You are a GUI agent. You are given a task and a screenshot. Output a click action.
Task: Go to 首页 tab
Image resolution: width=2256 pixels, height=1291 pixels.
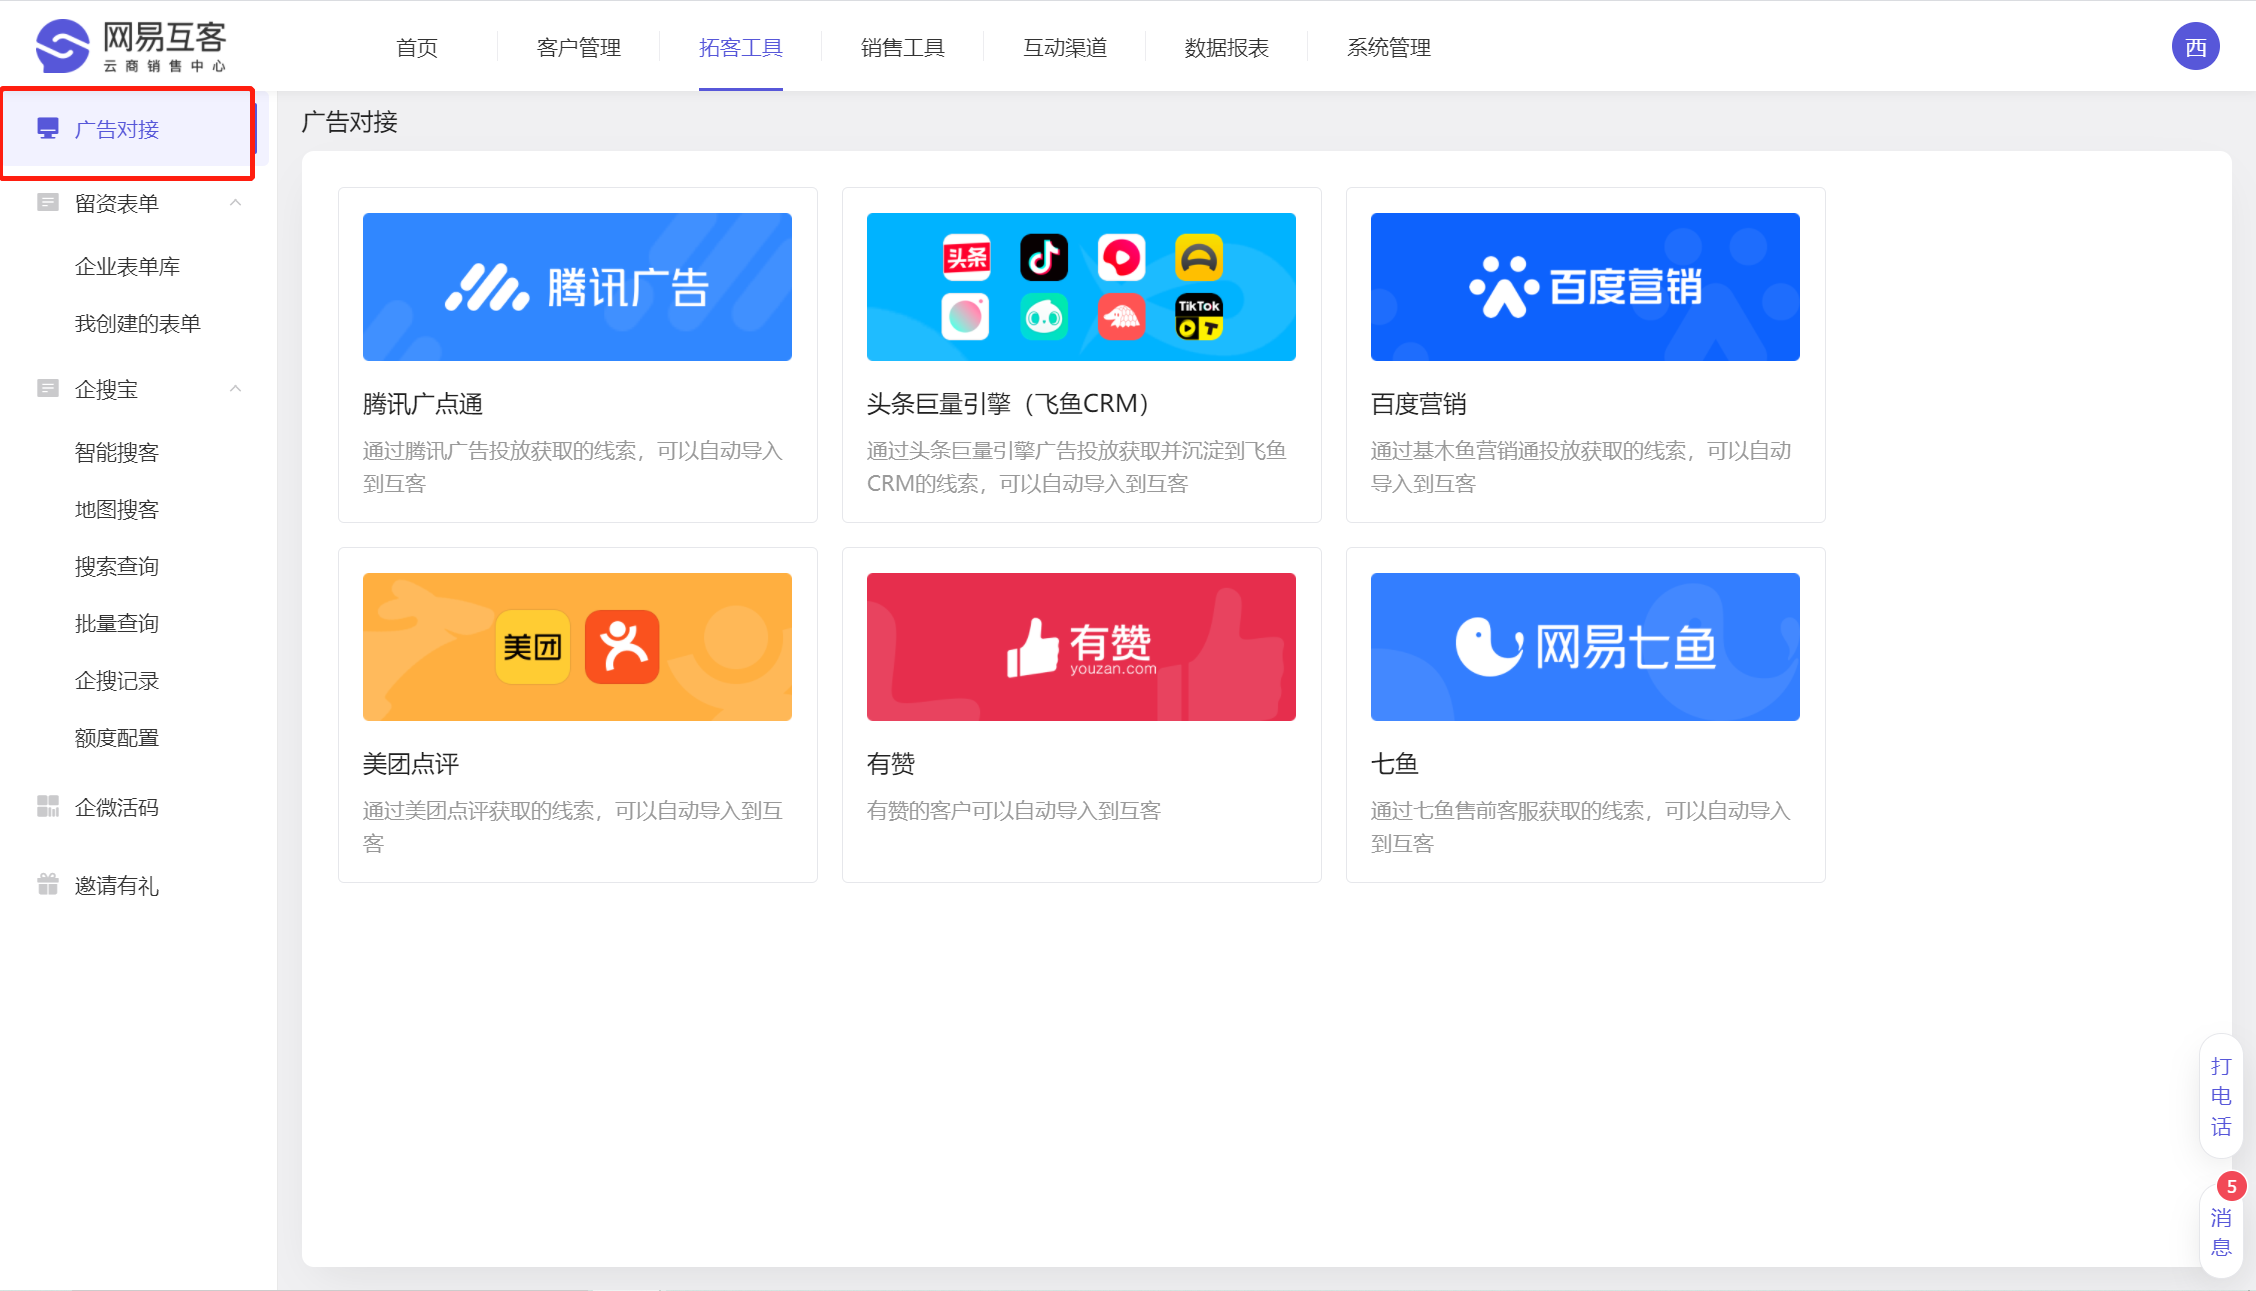point(417,47)
